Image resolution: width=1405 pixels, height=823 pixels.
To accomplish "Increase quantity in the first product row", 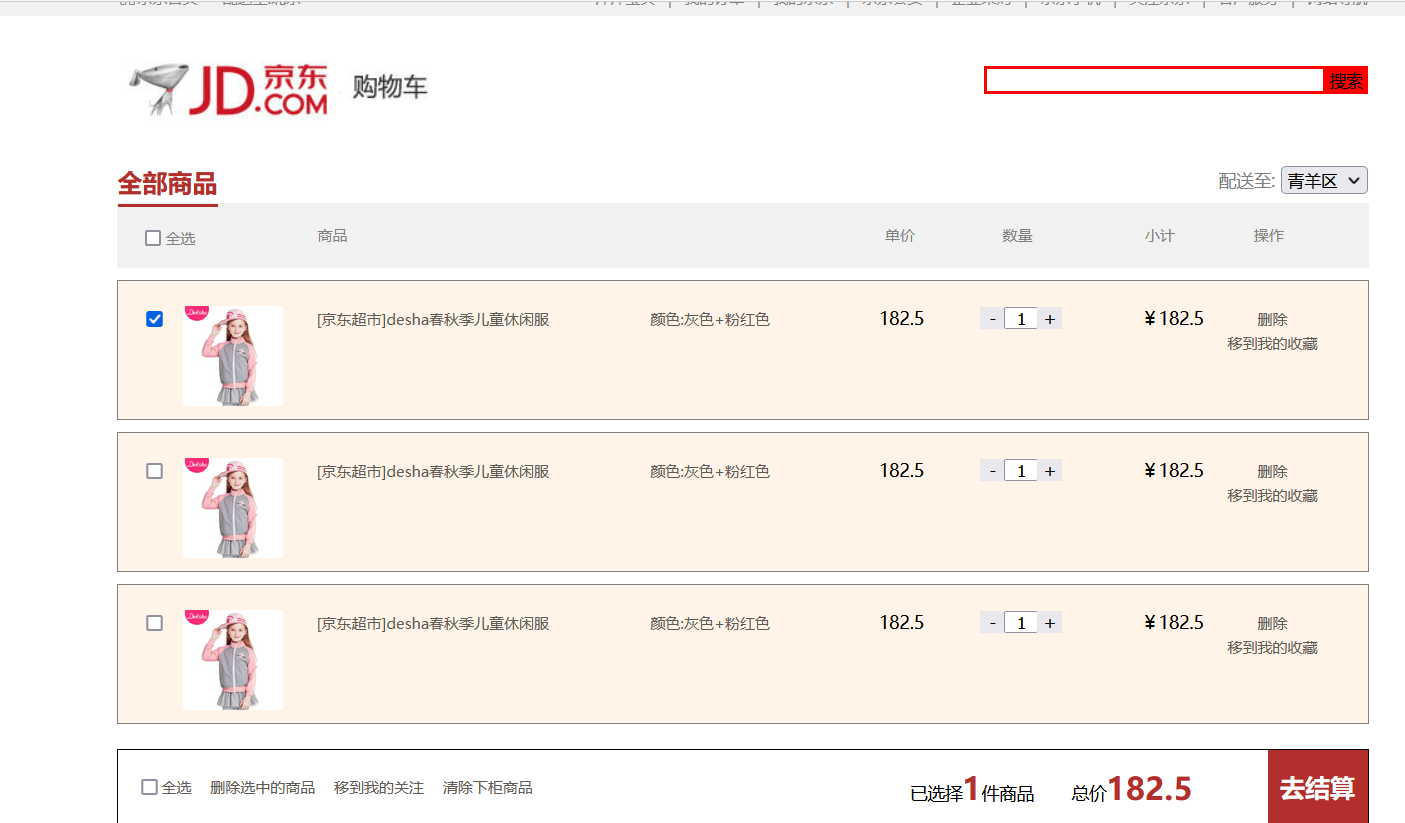I will (1049, 319).
